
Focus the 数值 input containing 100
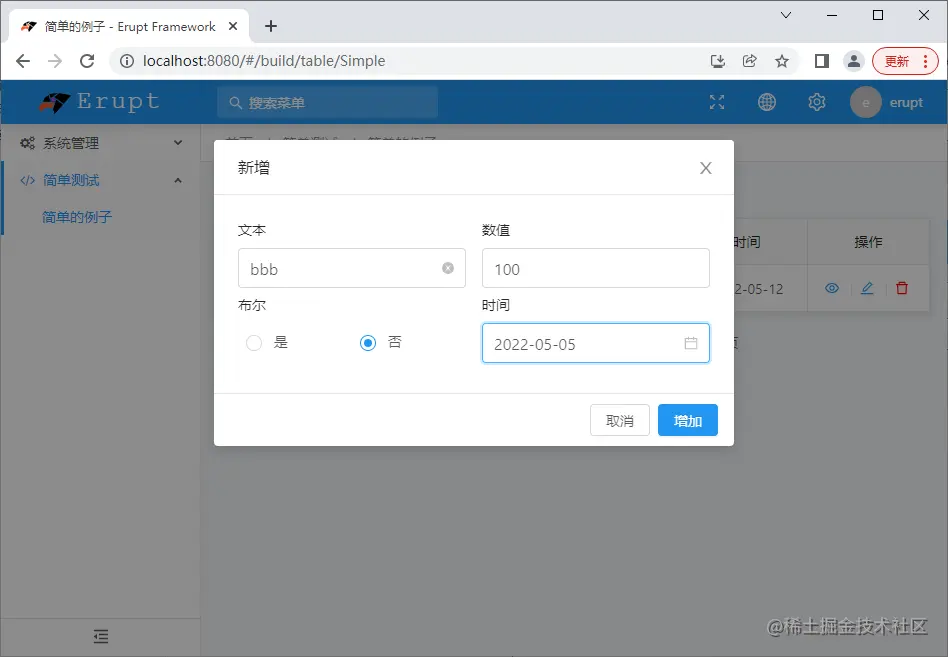pos(596,268)
